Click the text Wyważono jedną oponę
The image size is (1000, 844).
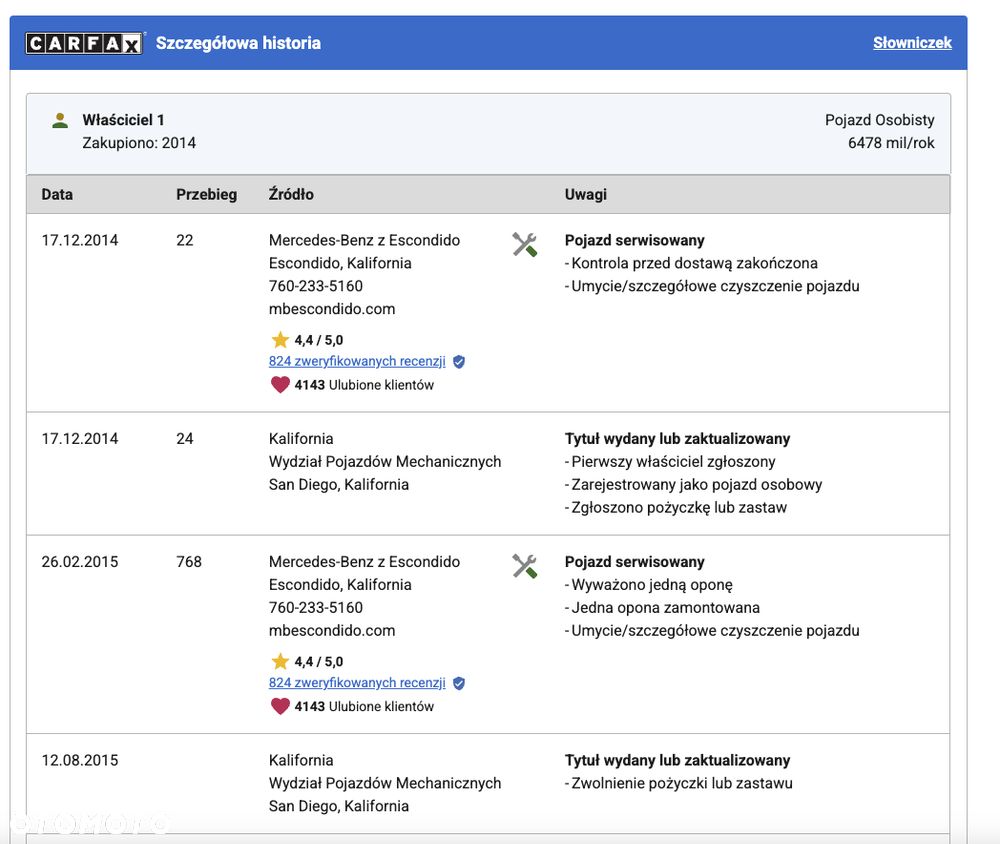click(x=652, y=585)
